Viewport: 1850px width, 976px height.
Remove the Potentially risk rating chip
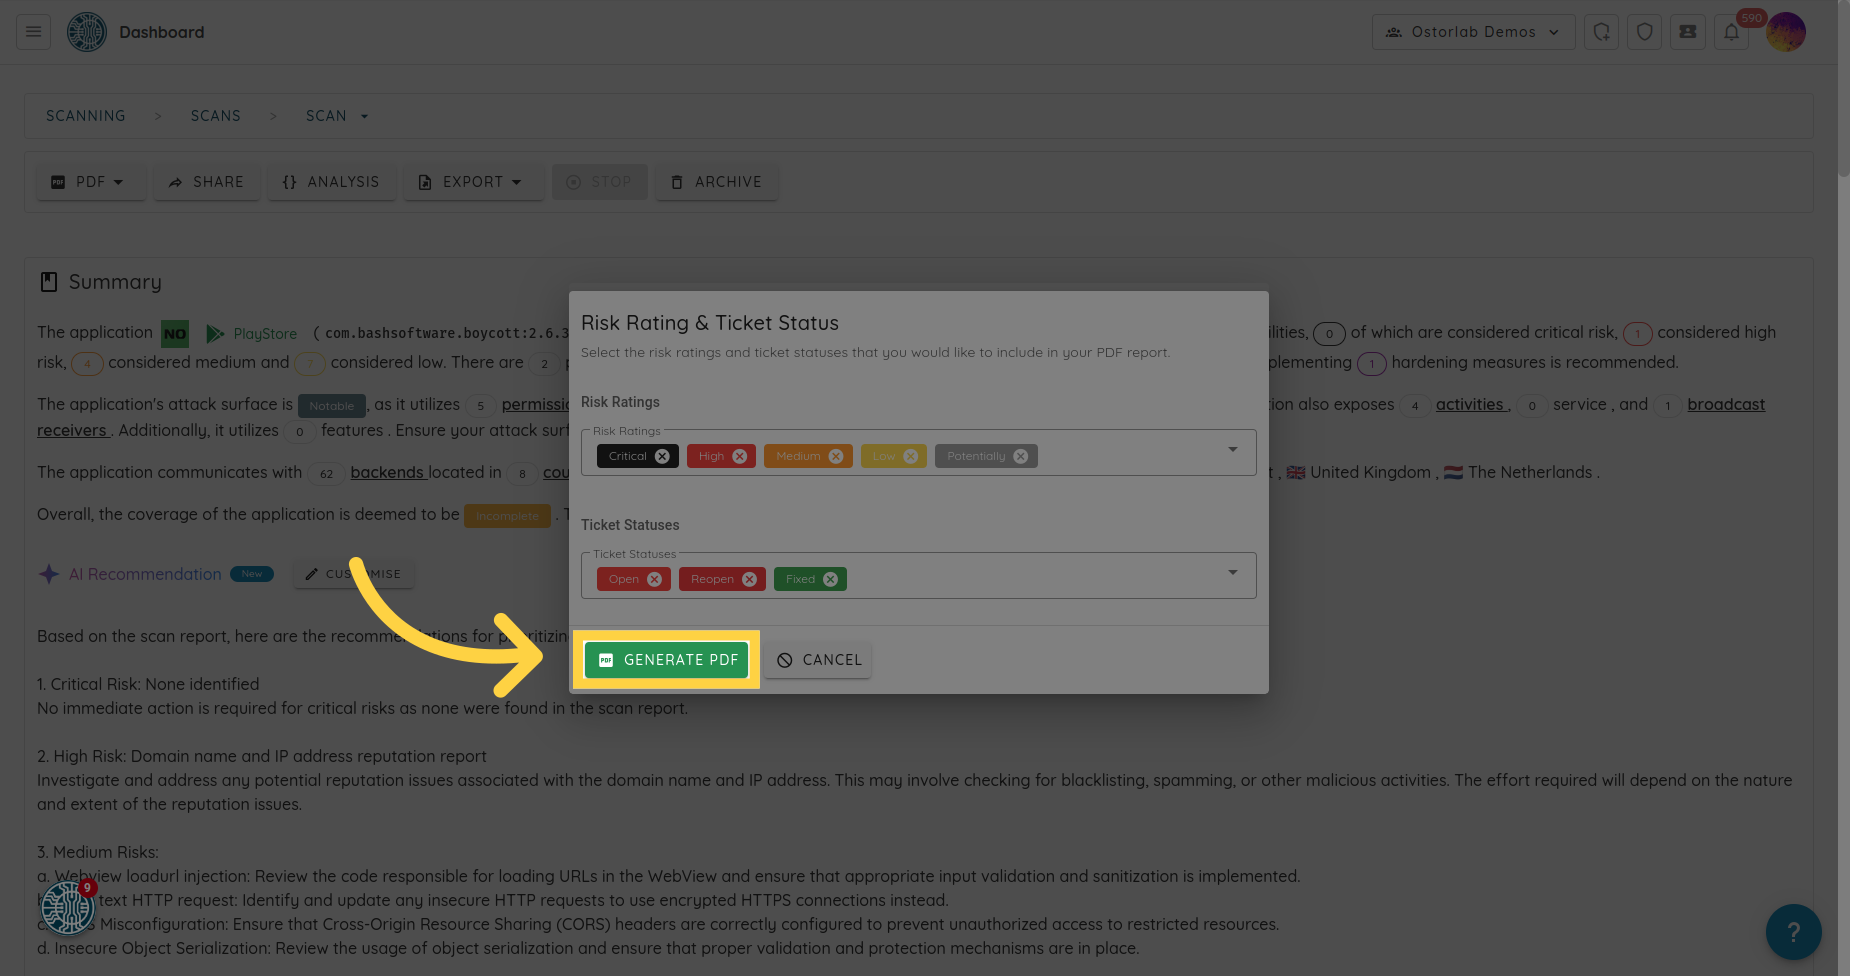(x=1020, y=456)
